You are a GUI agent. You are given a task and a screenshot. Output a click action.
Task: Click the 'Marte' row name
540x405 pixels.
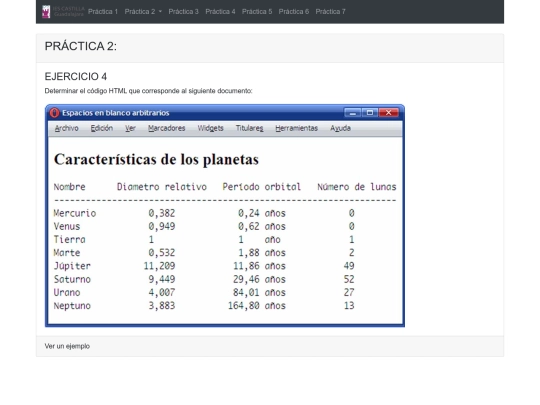coord(67,252)
